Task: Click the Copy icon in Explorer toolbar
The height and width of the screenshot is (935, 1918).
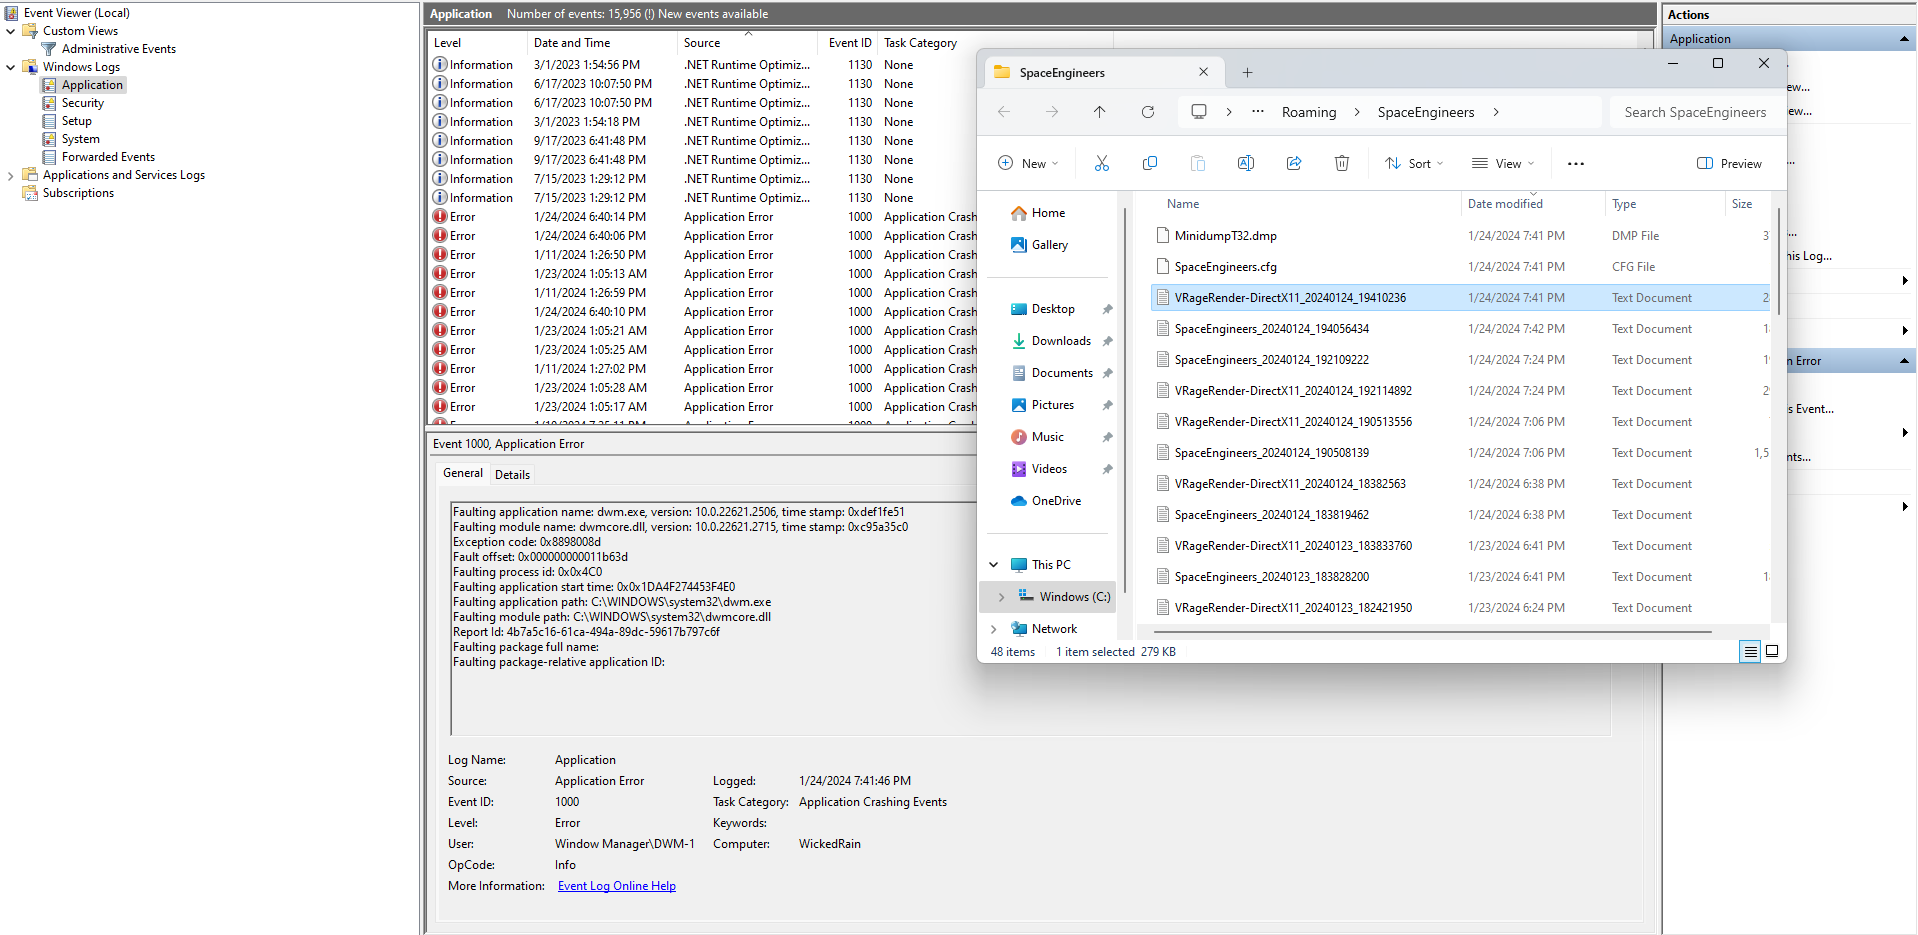Action: tap(1149, 164)
